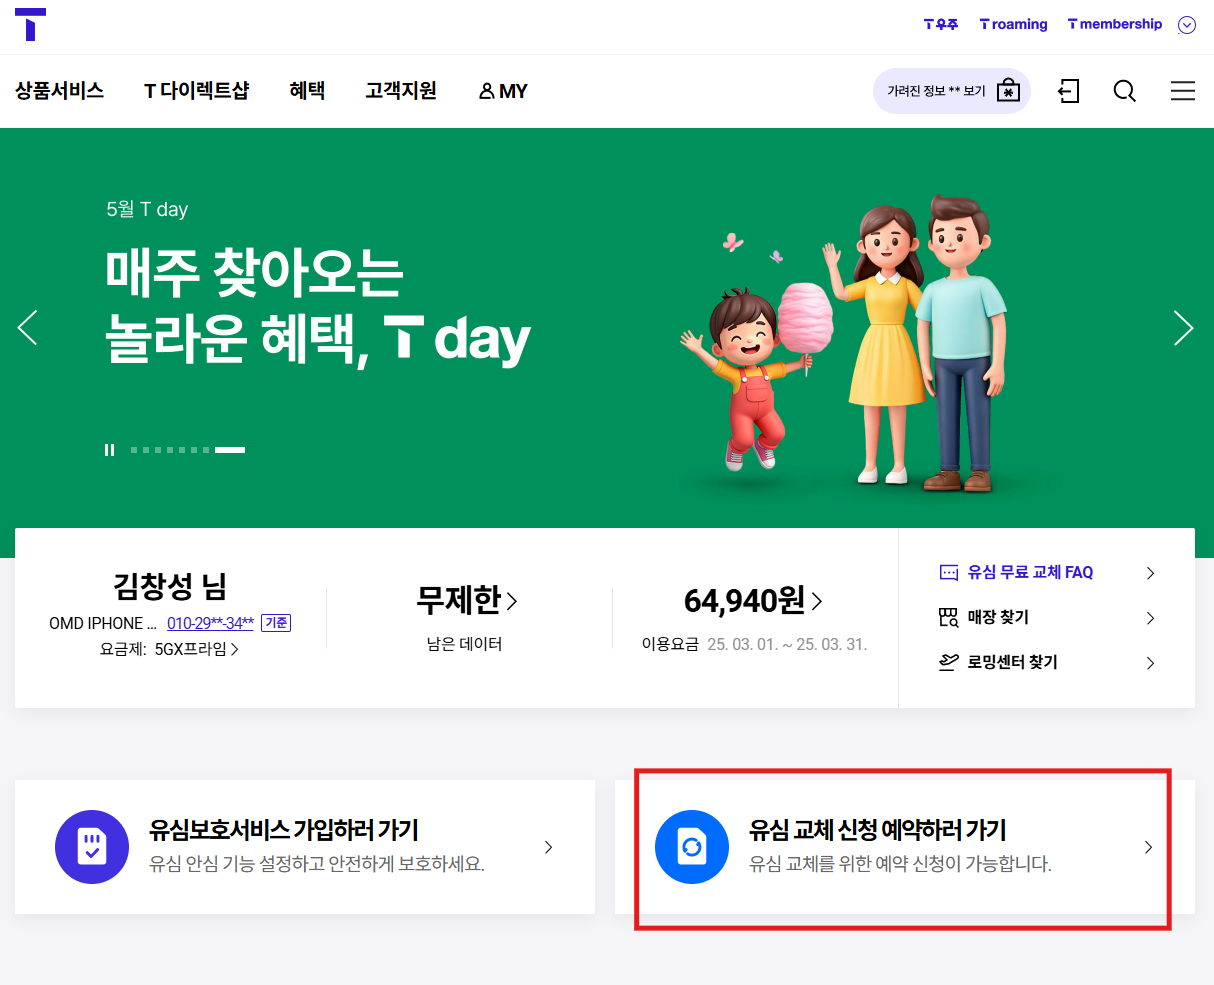1214x985 pixels.
Task: Open the MY menu
Action: point(503,91)
